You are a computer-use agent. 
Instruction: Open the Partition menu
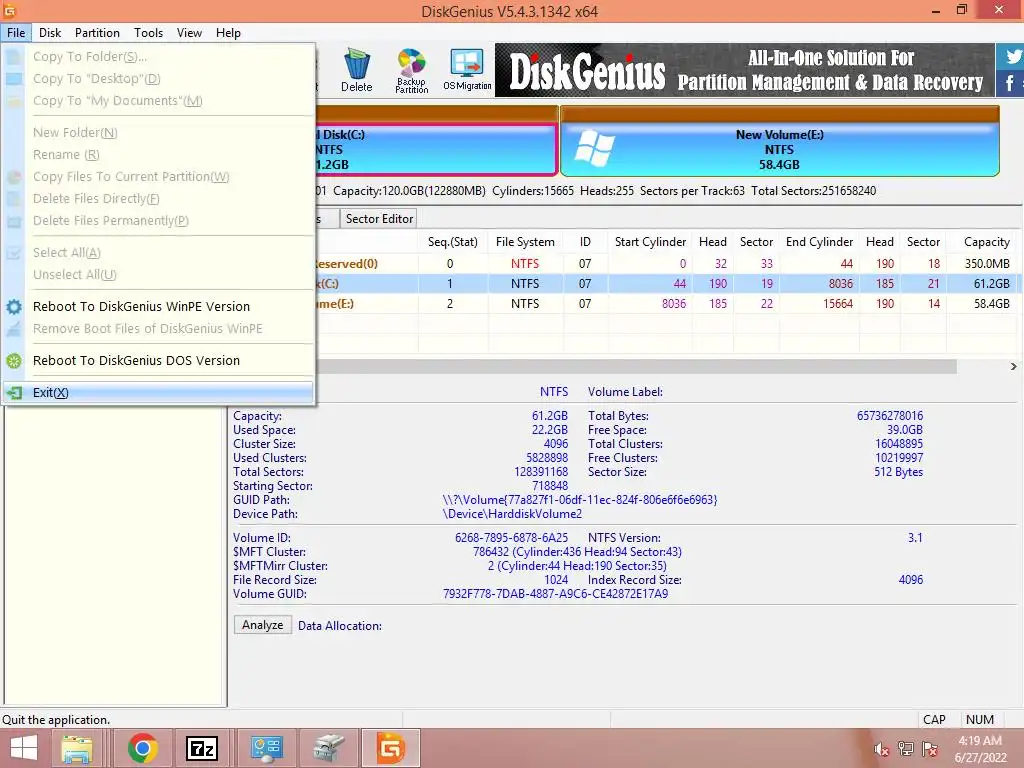click(x=97, y=33)
